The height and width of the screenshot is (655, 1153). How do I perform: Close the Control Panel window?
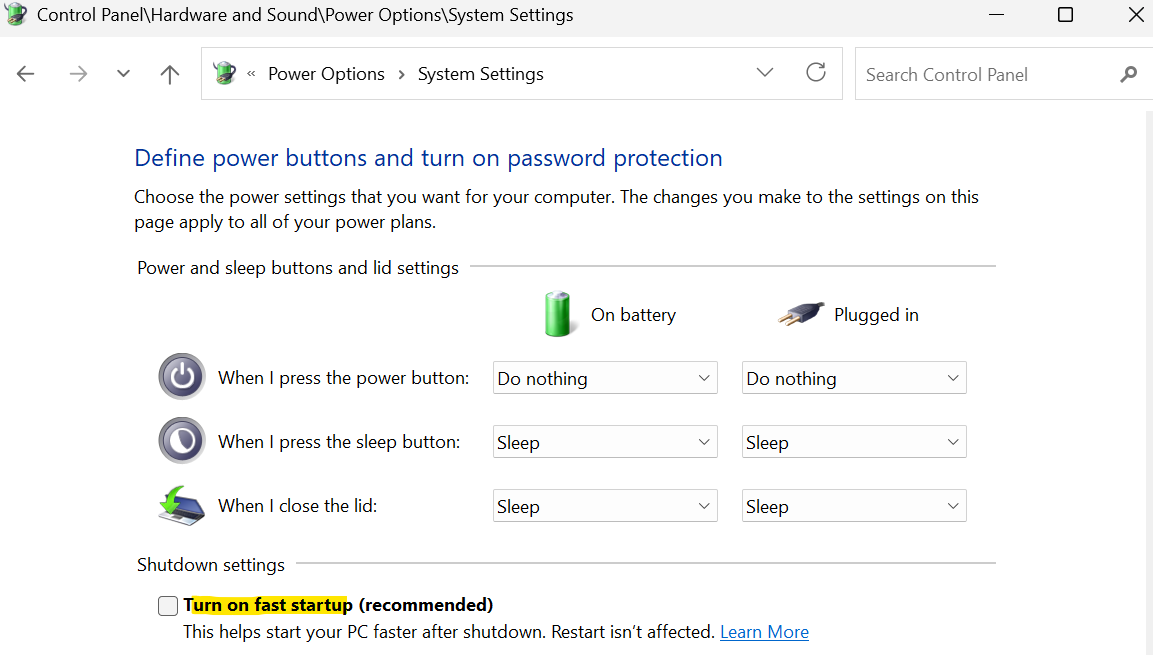pyautogui.click(x=1136, y=15)
